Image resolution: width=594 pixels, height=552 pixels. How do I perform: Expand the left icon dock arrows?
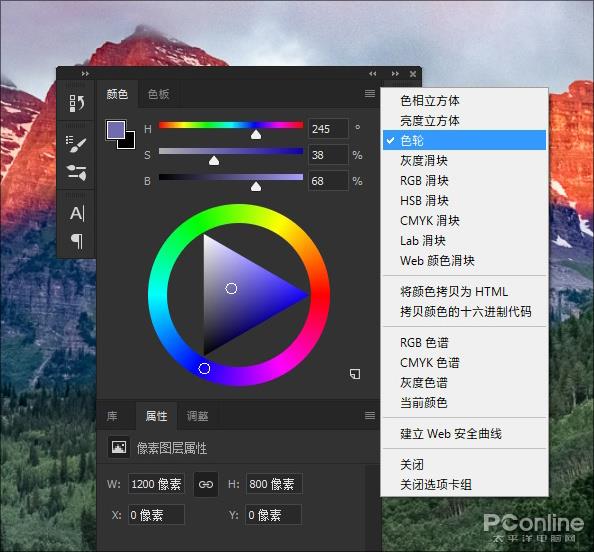tap(85, 73)
